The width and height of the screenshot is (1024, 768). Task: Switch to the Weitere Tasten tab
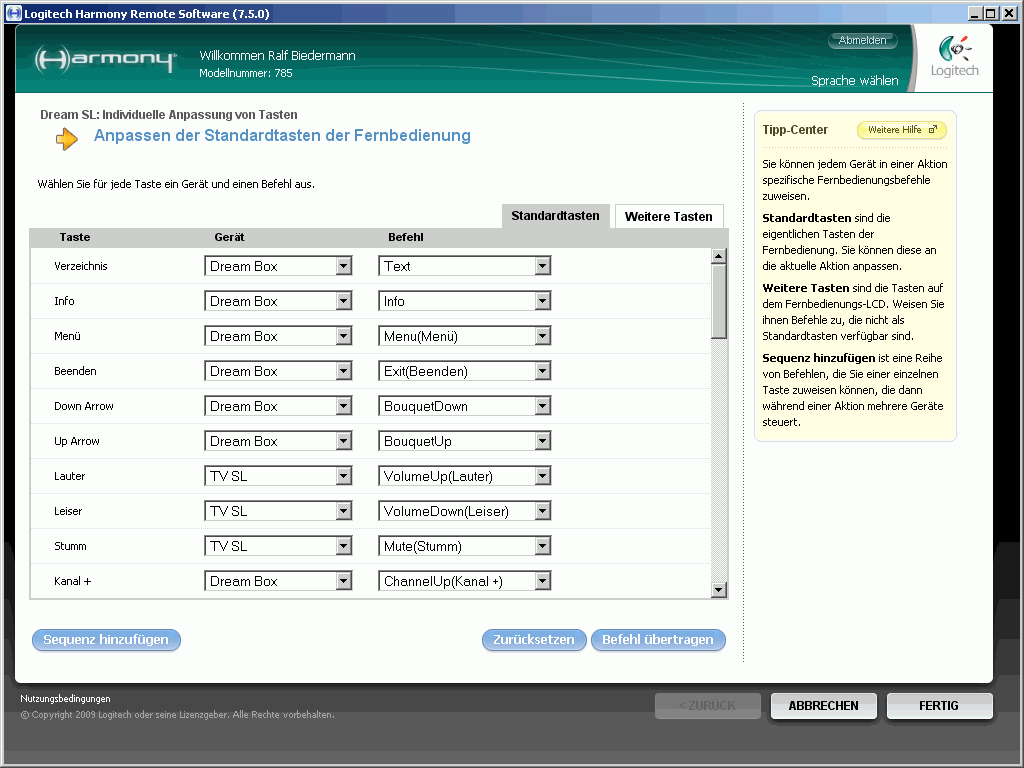pyautogui.click(x=668, y=216)
